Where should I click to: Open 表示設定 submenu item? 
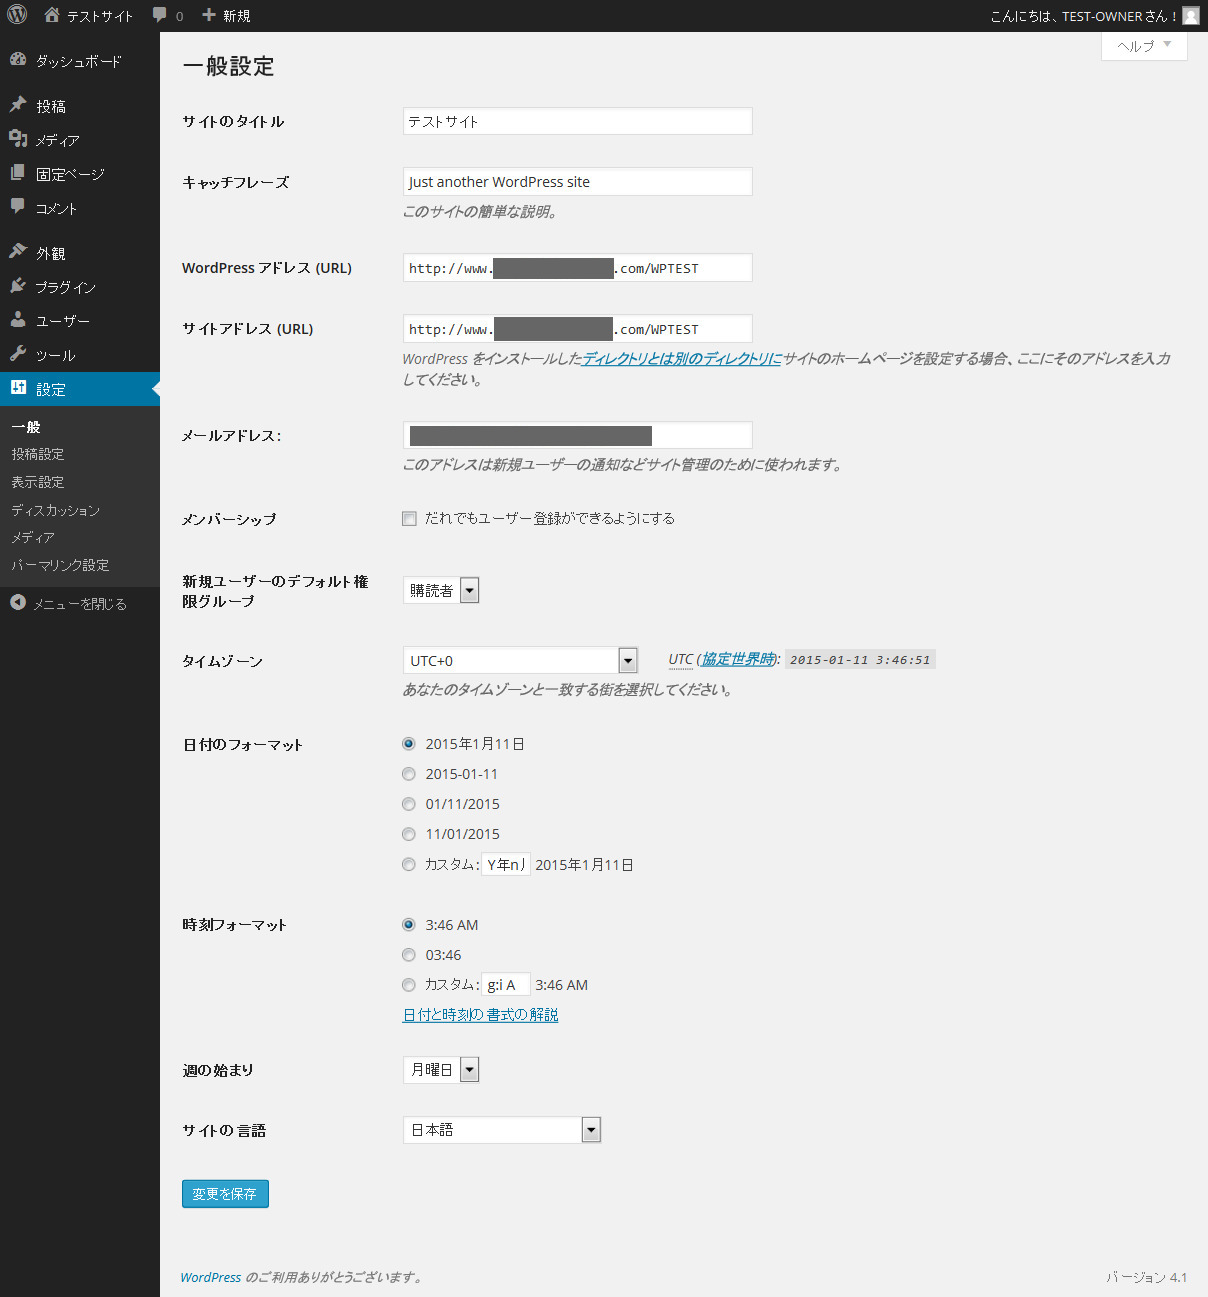[38, 482]
